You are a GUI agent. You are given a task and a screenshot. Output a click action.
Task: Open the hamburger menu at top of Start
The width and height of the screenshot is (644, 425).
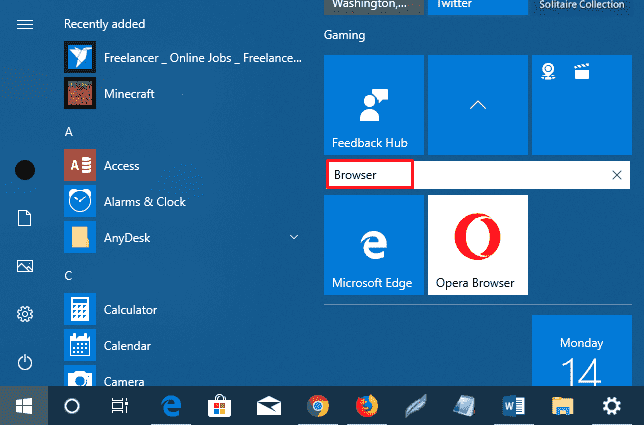pos(25,25)
